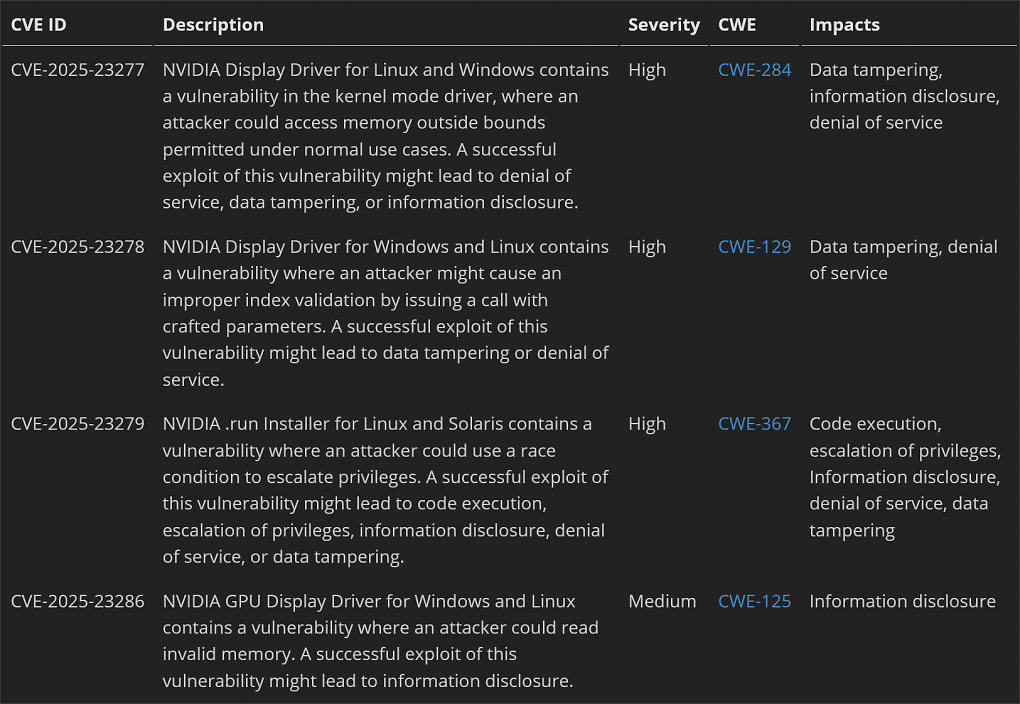The image size is (1020, 704).
Task: Click the improper index validation description
Action: point(385,313)
